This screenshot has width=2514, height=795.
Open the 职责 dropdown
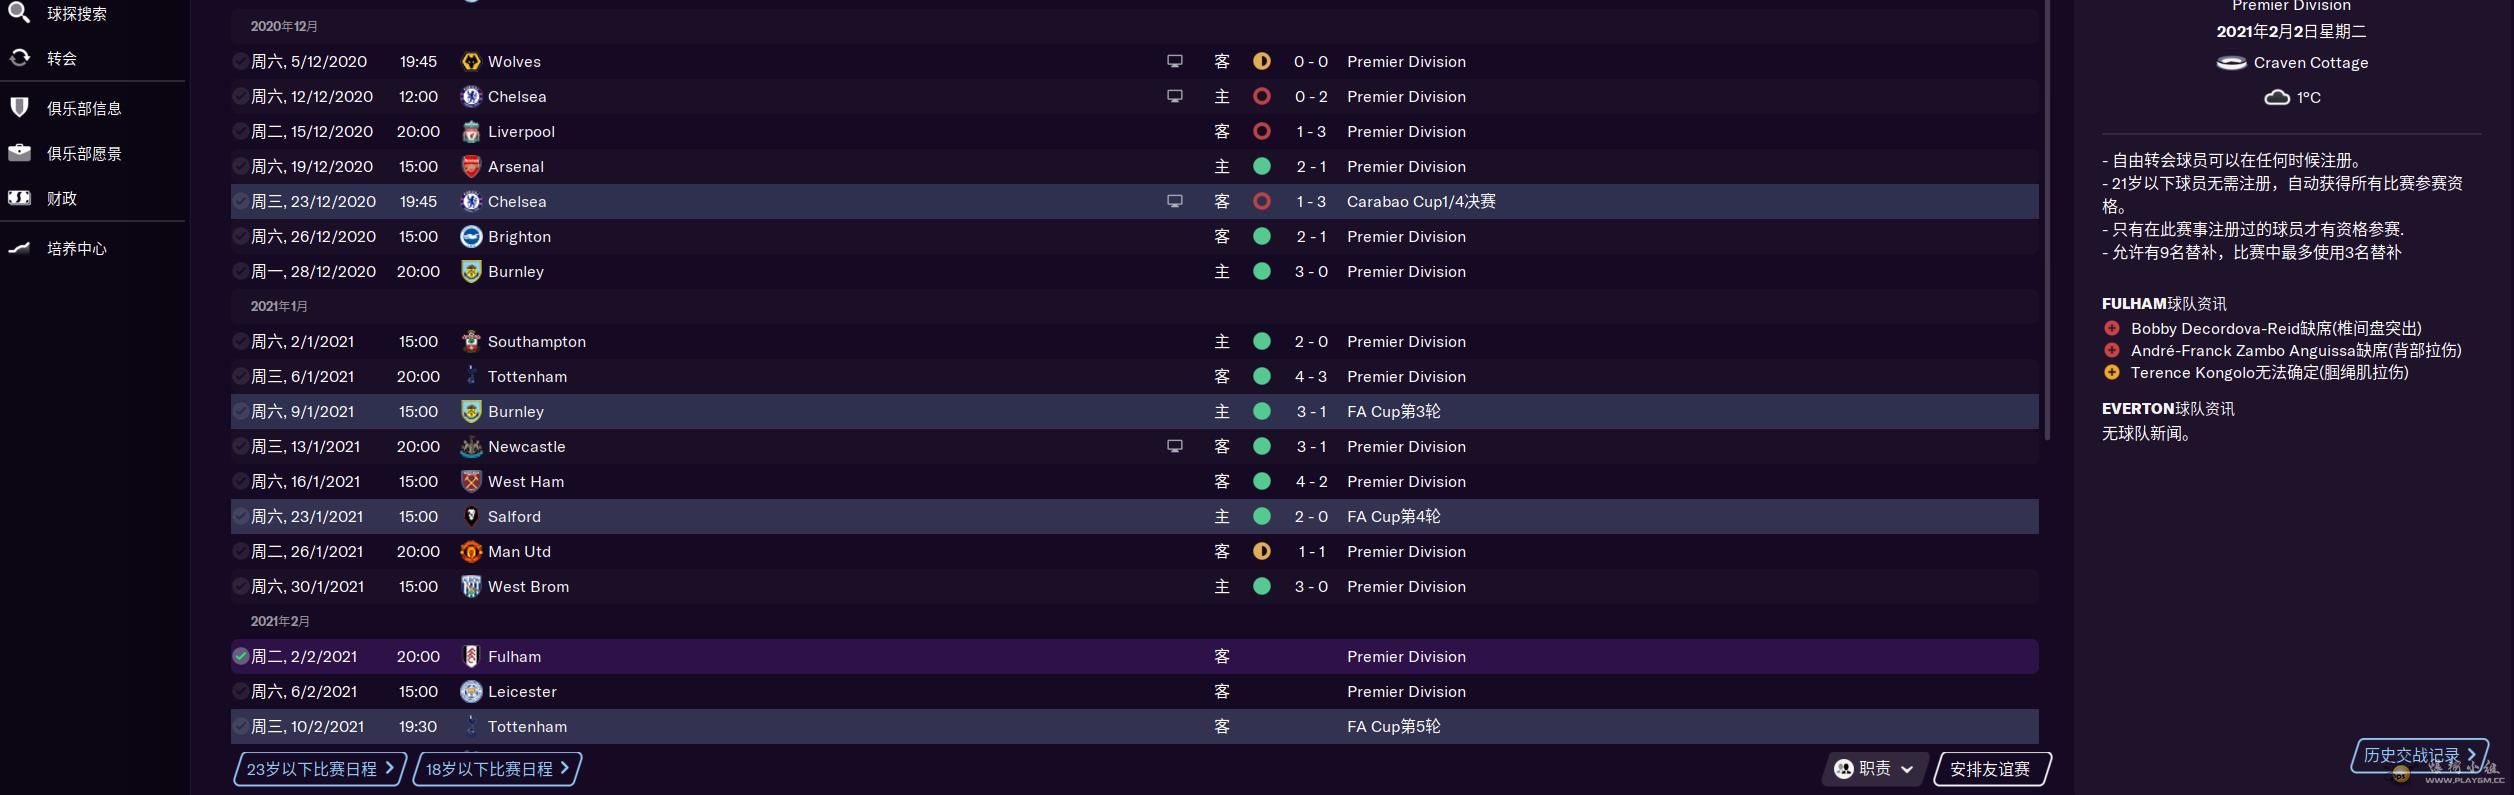tap(1874, 769)
